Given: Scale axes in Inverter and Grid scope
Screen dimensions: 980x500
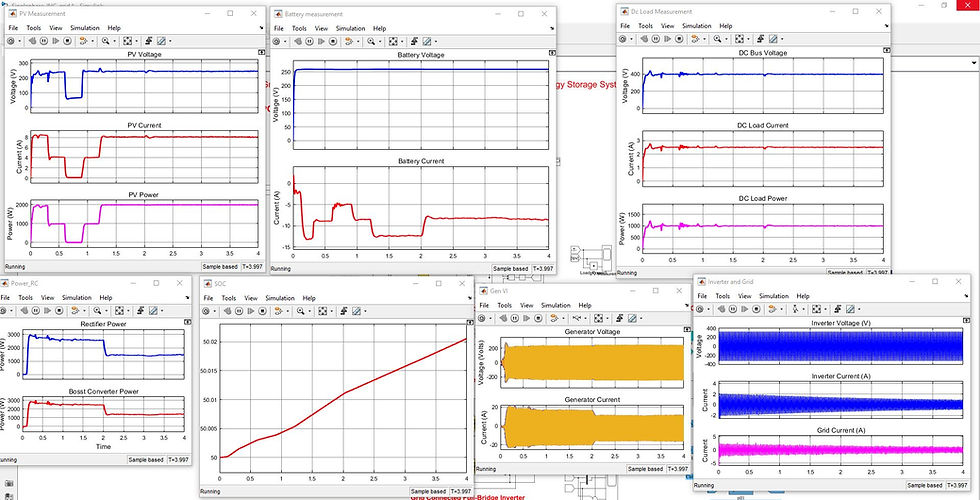Looking at the screenshot, I should 816,309.
